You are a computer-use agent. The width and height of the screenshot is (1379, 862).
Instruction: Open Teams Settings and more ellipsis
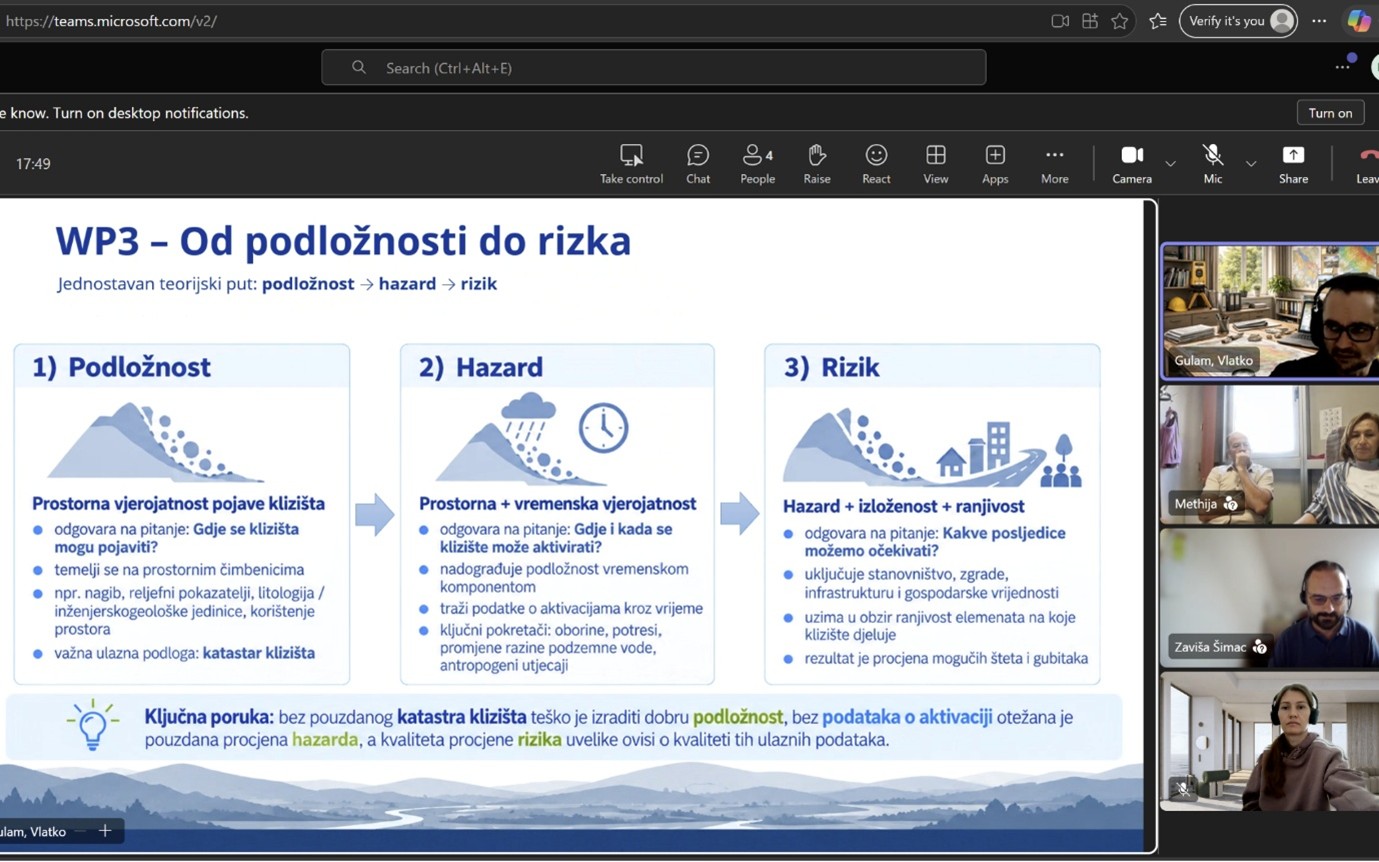(x=1343, y=67)
